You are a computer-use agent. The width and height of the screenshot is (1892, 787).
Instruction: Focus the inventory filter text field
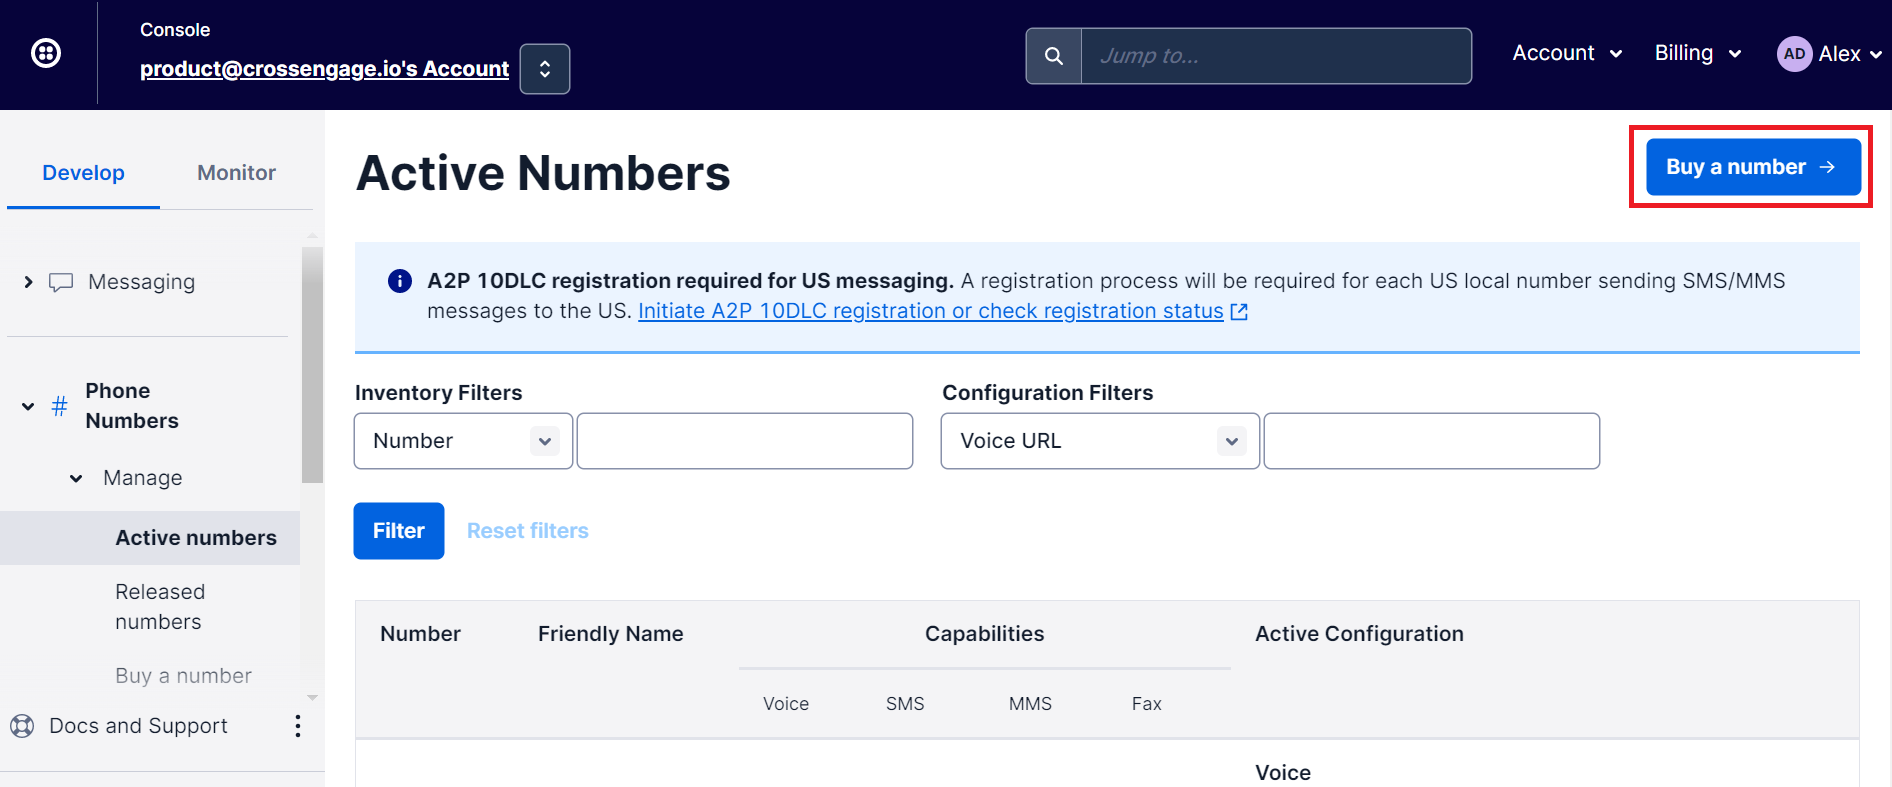tap(745, 441)
